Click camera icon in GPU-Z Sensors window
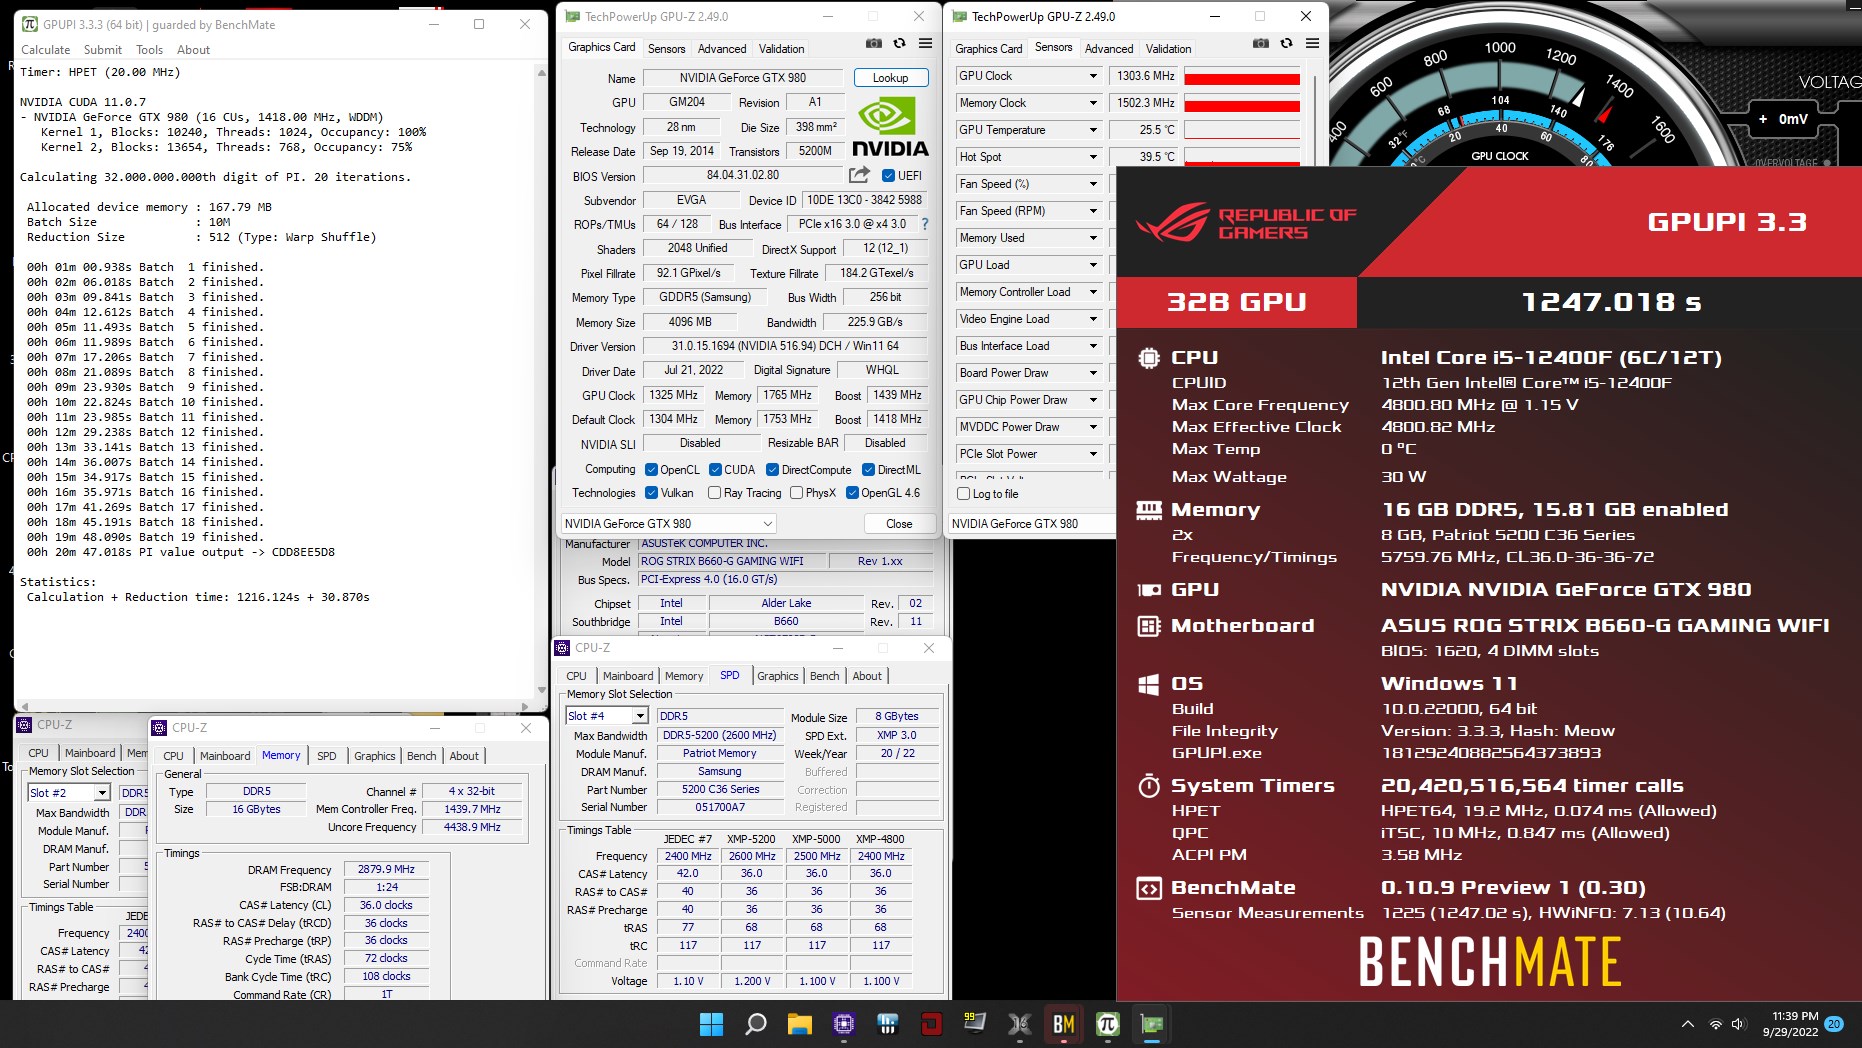1862x1048 pixels. pyautogui.click(x=1261, y=44)
